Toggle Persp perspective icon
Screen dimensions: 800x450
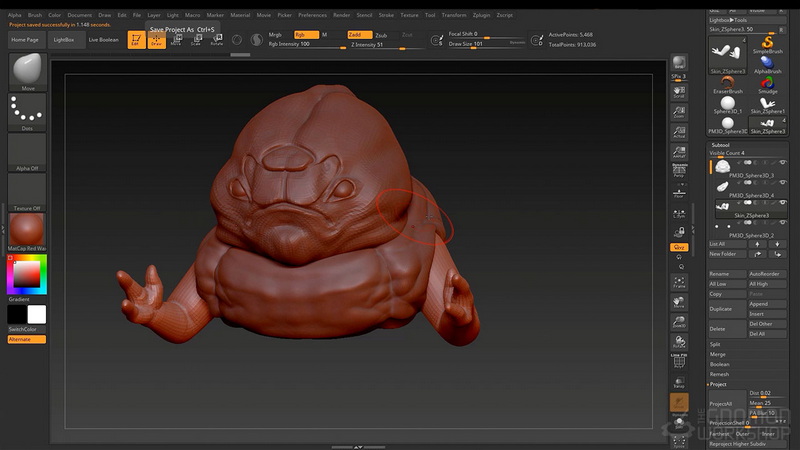(679, 171)
